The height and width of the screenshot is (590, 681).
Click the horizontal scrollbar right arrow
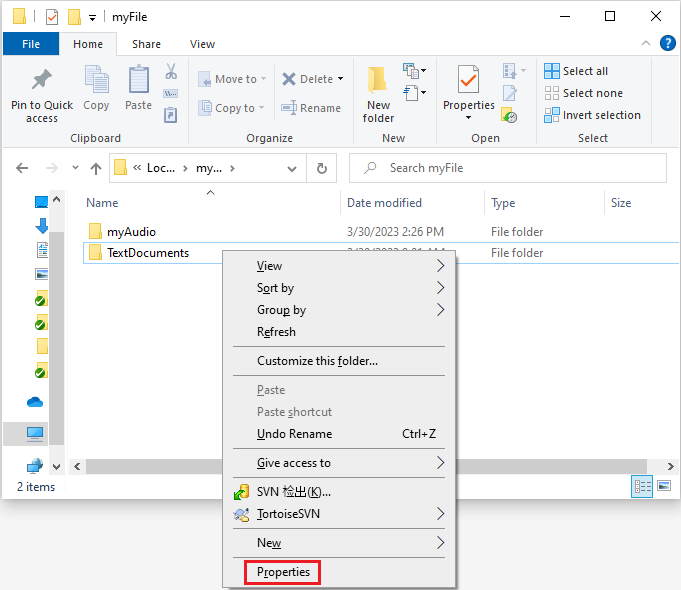point(671,466)
